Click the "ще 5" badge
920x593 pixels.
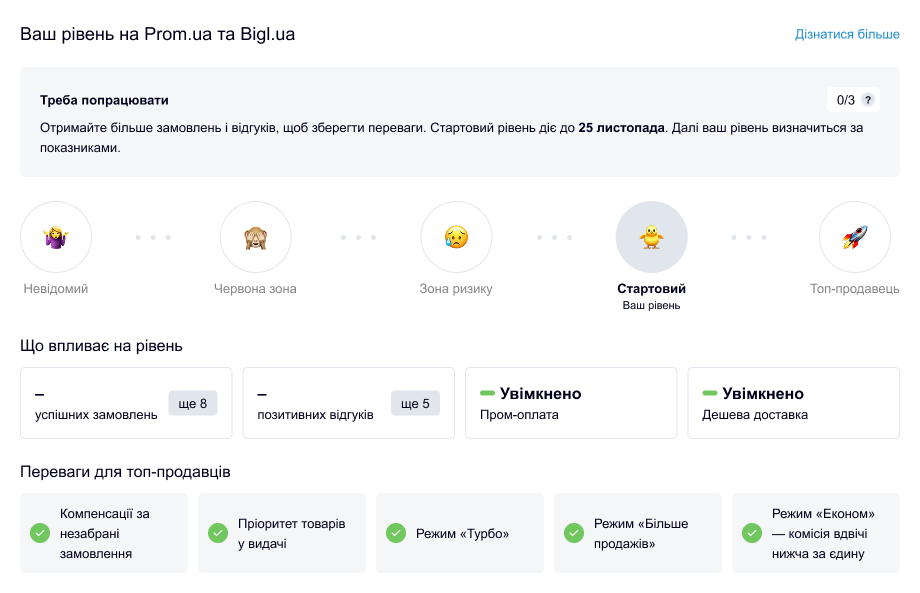click(415, 404)
